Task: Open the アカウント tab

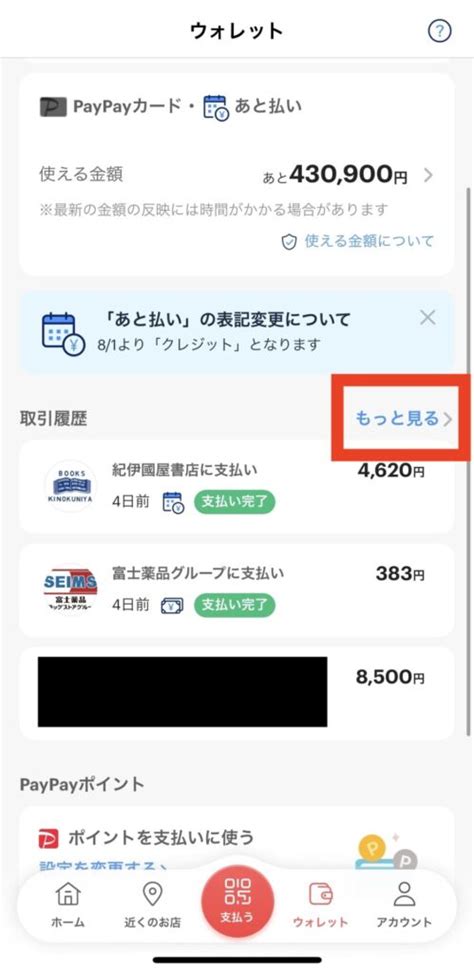Action: 404,905
